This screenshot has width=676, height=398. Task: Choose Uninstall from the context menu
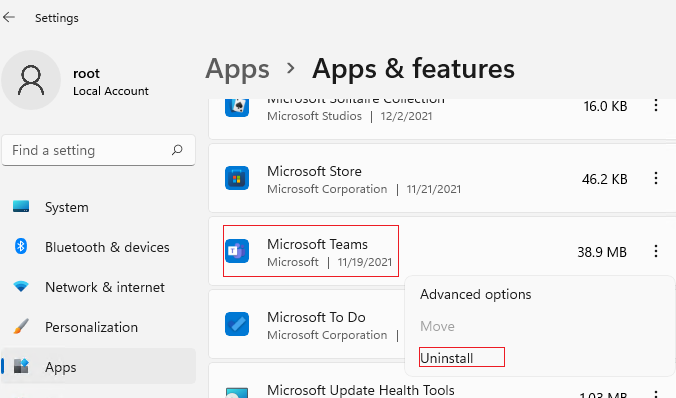(447, 358)
